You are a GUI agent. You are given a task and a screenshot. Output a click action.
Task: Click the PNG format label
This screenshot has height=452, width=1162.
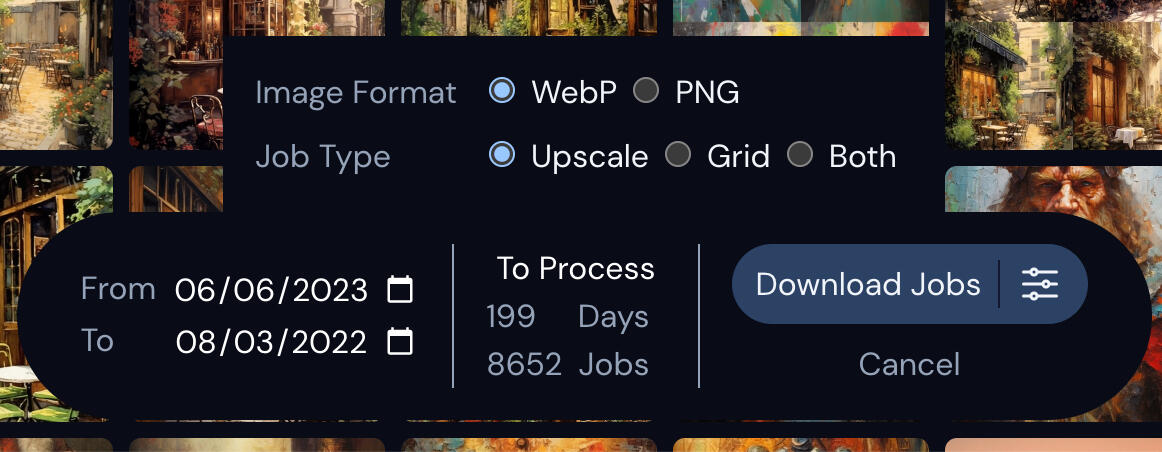point(707,93)
